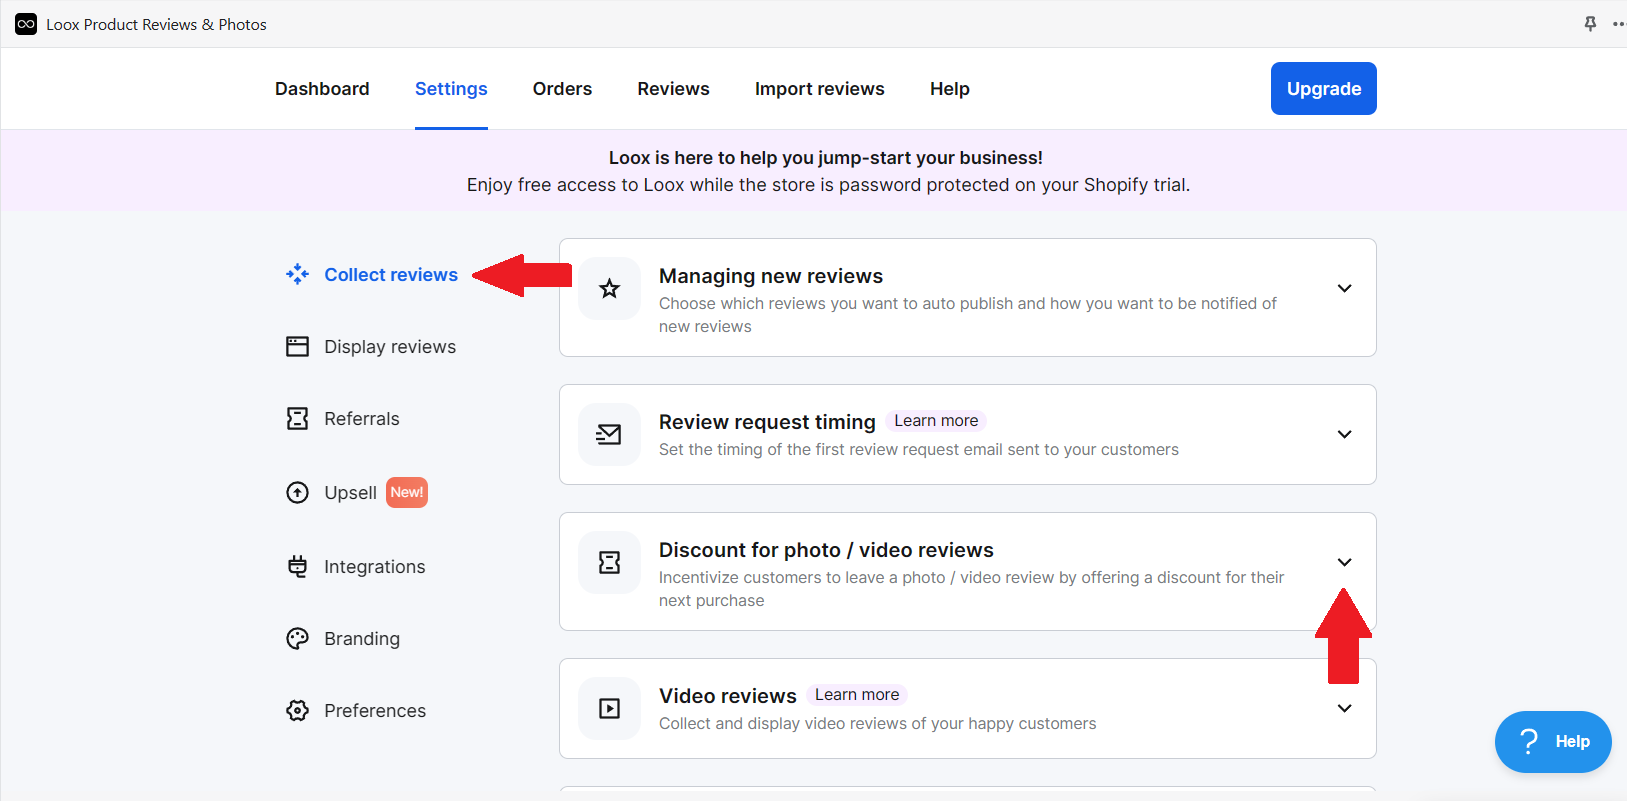
Task: Click the Collect reviews sparkle icon
Action: pyautogui.click(x=297, y=274)
